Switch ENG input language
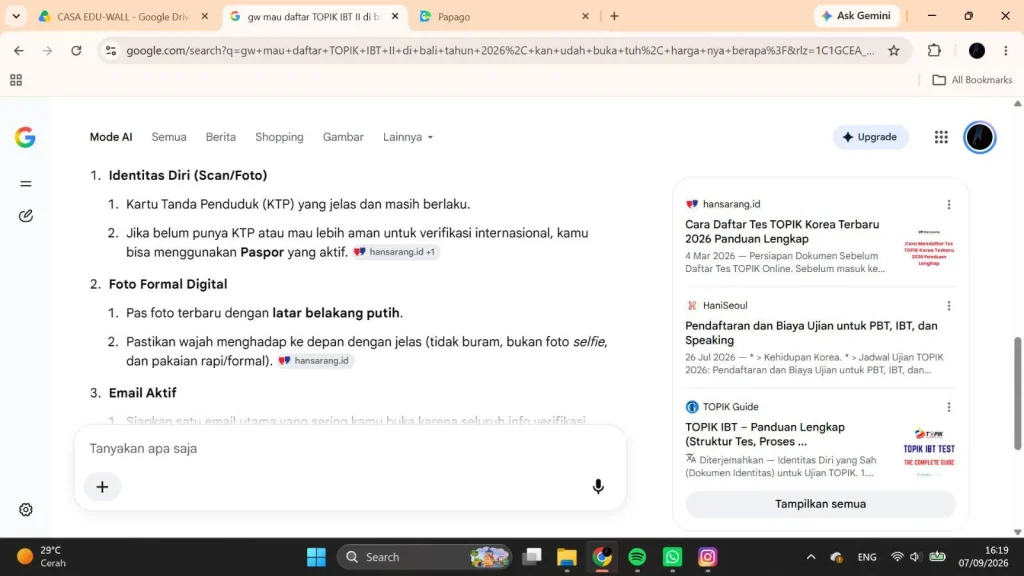The image size is (1024, 576). point(867,557)
